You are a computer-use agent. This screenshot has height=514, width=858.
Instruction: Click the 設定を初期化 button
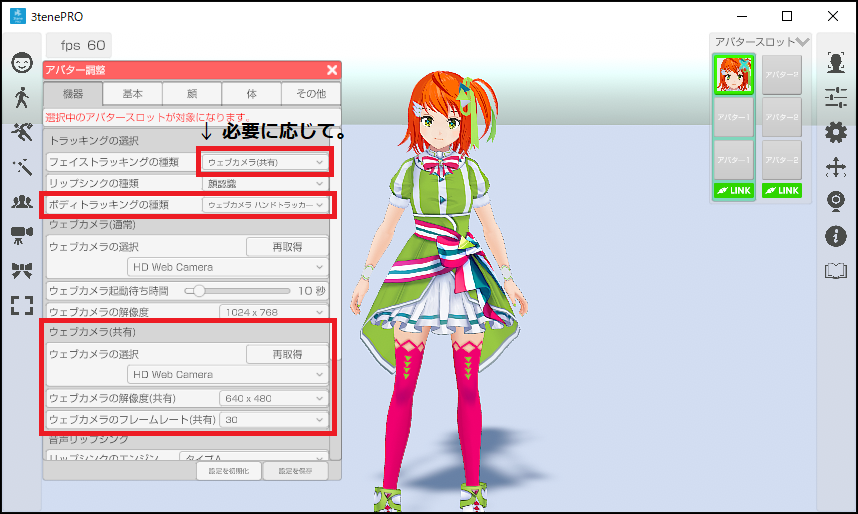(x=229, y=471)
